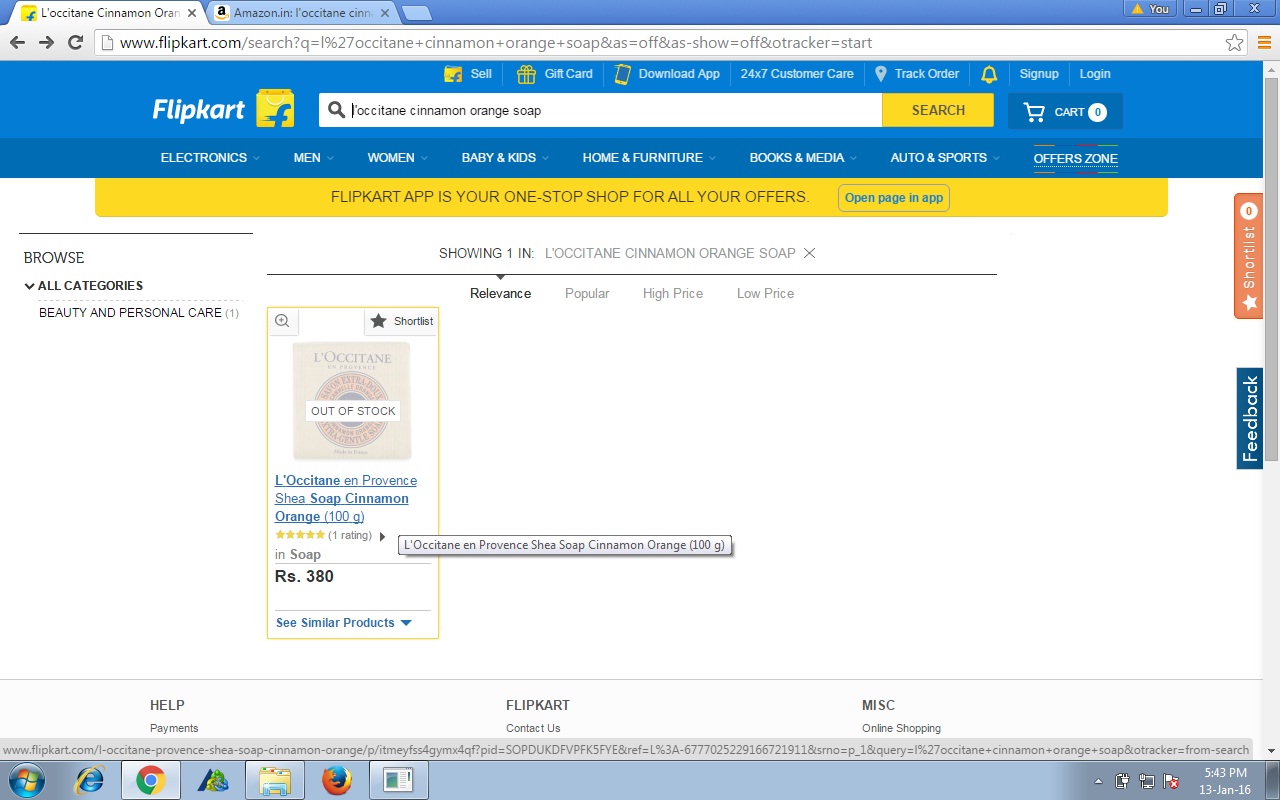Open the OFFERS ZONE menu item
1280x800 pixels.
click(1075, 158)
